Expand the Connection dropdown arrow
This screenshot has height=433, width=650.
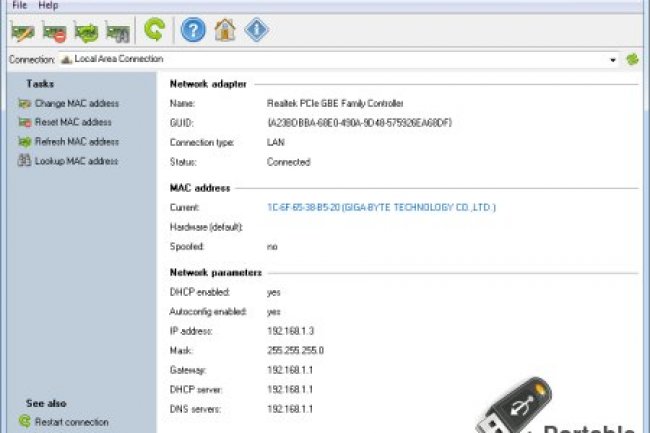click(613, 60)
